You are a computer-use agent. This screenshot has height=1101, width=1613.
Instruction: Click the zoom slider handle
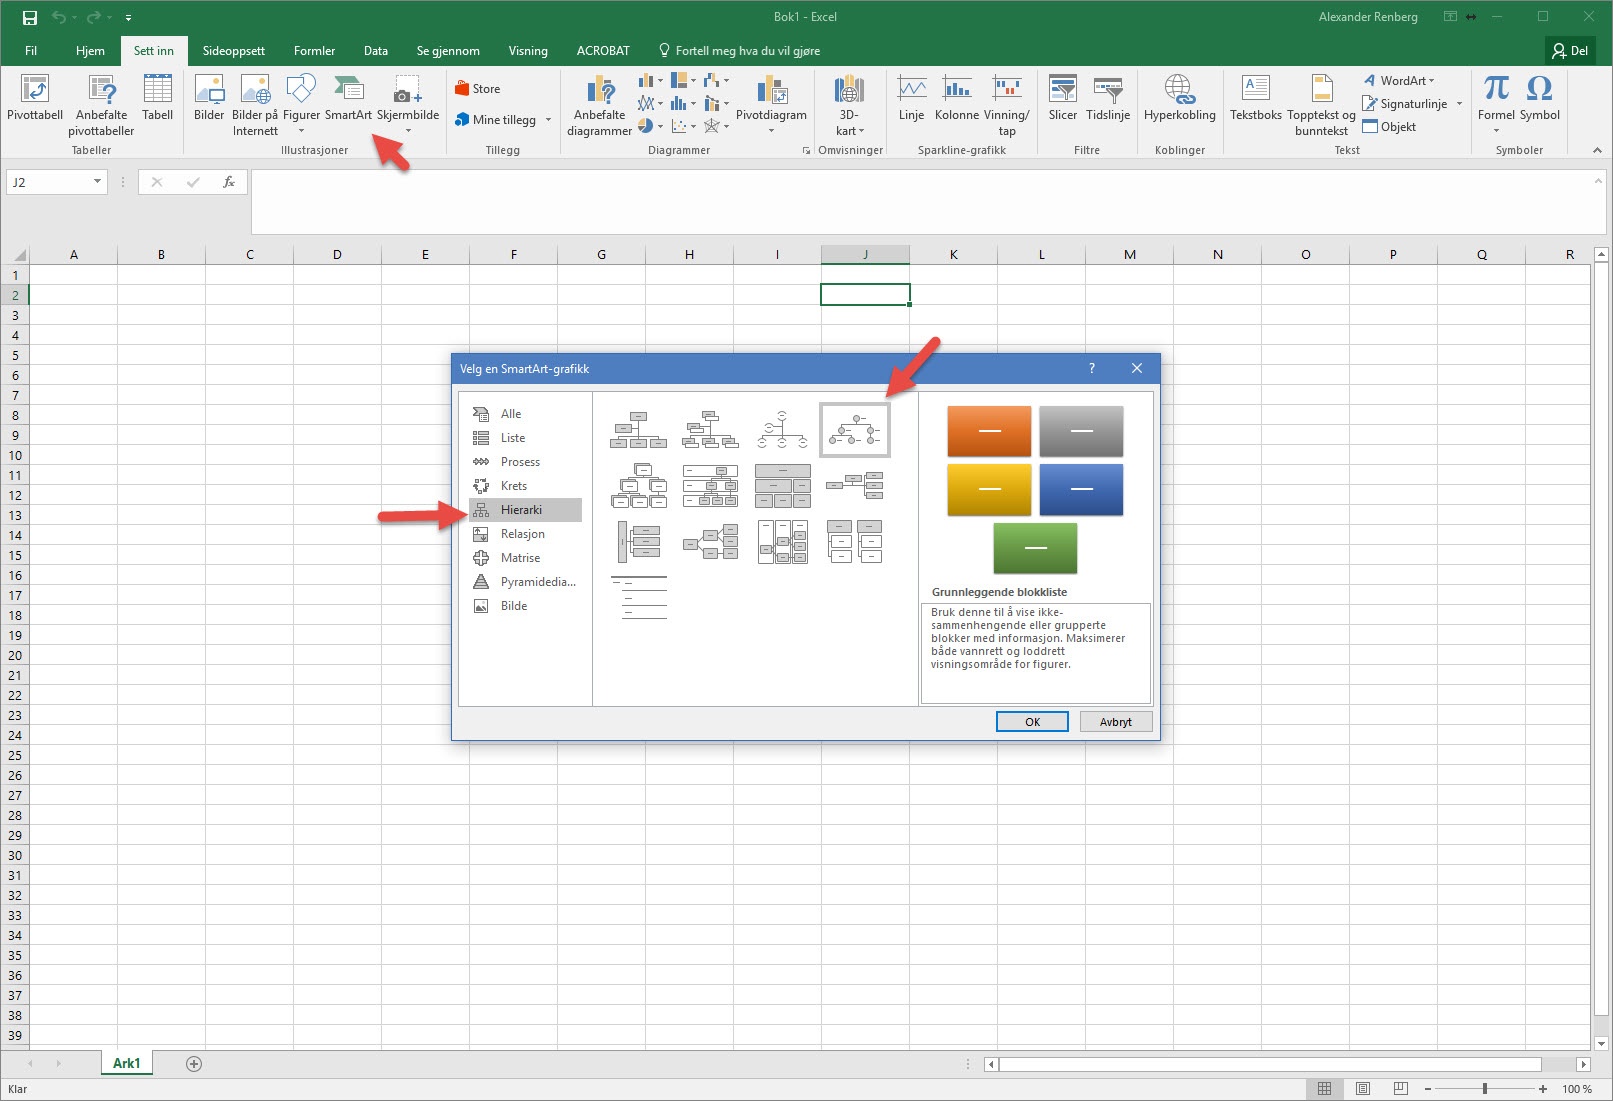1485,1089
